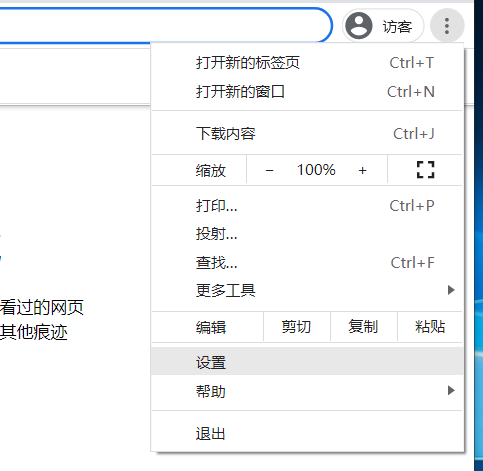
Task: Open the 访客 guest profile button
Action: [383, 26]
